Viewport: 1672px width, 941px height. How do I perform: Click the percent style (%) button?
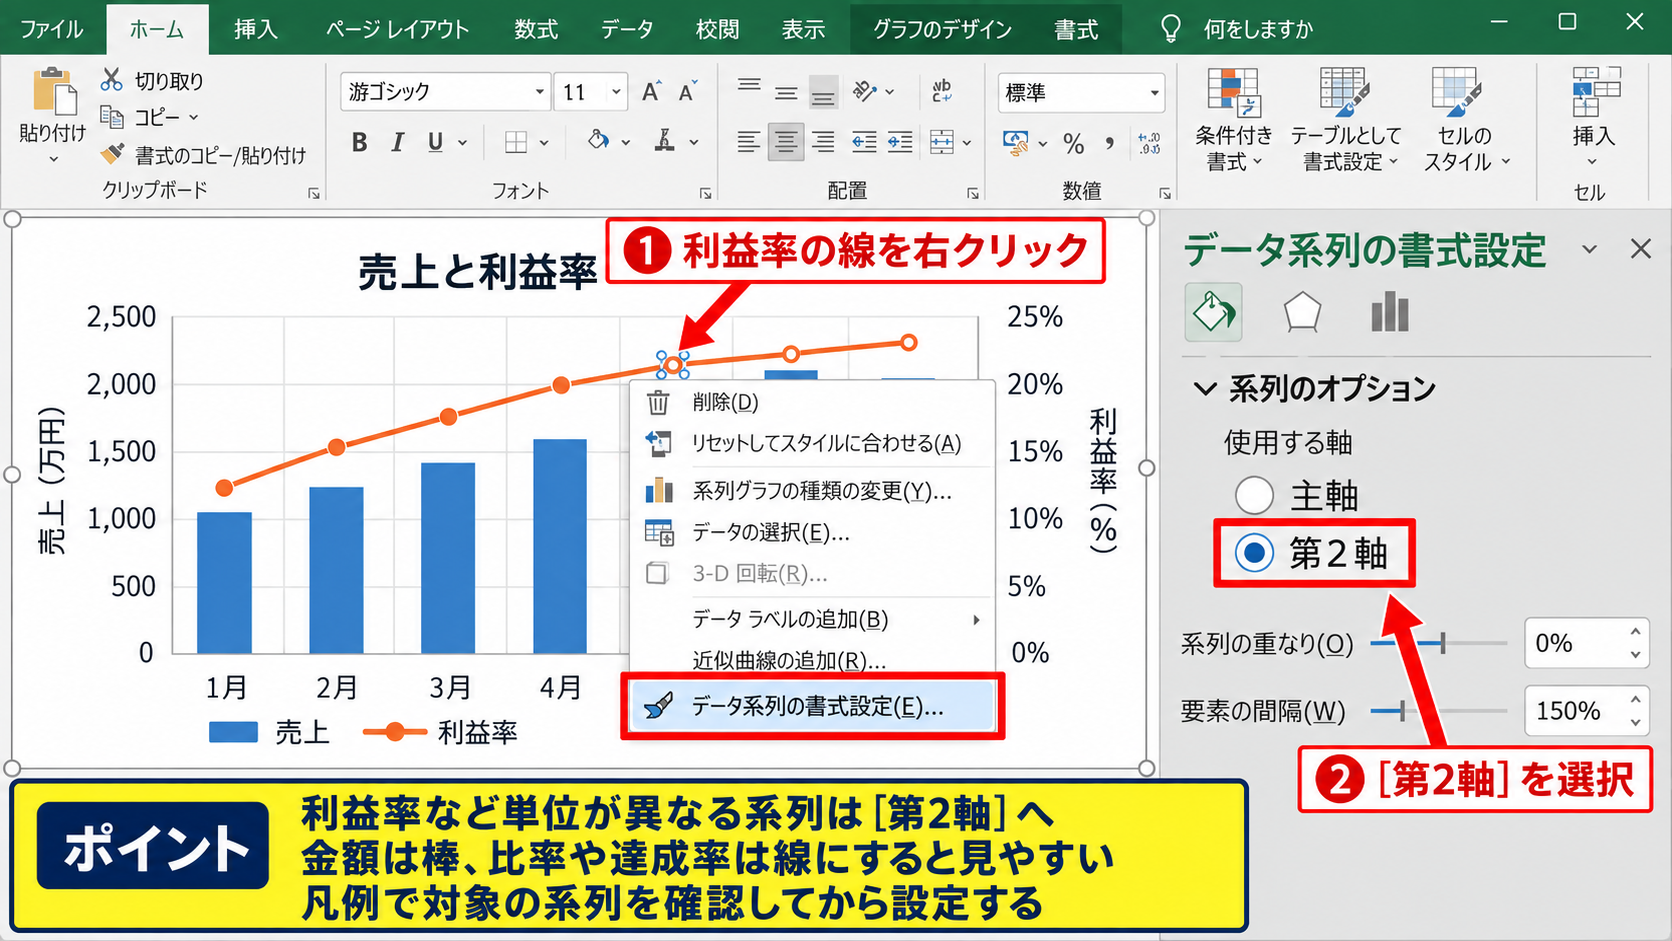pyautogui.click(x=1074, y=144)
